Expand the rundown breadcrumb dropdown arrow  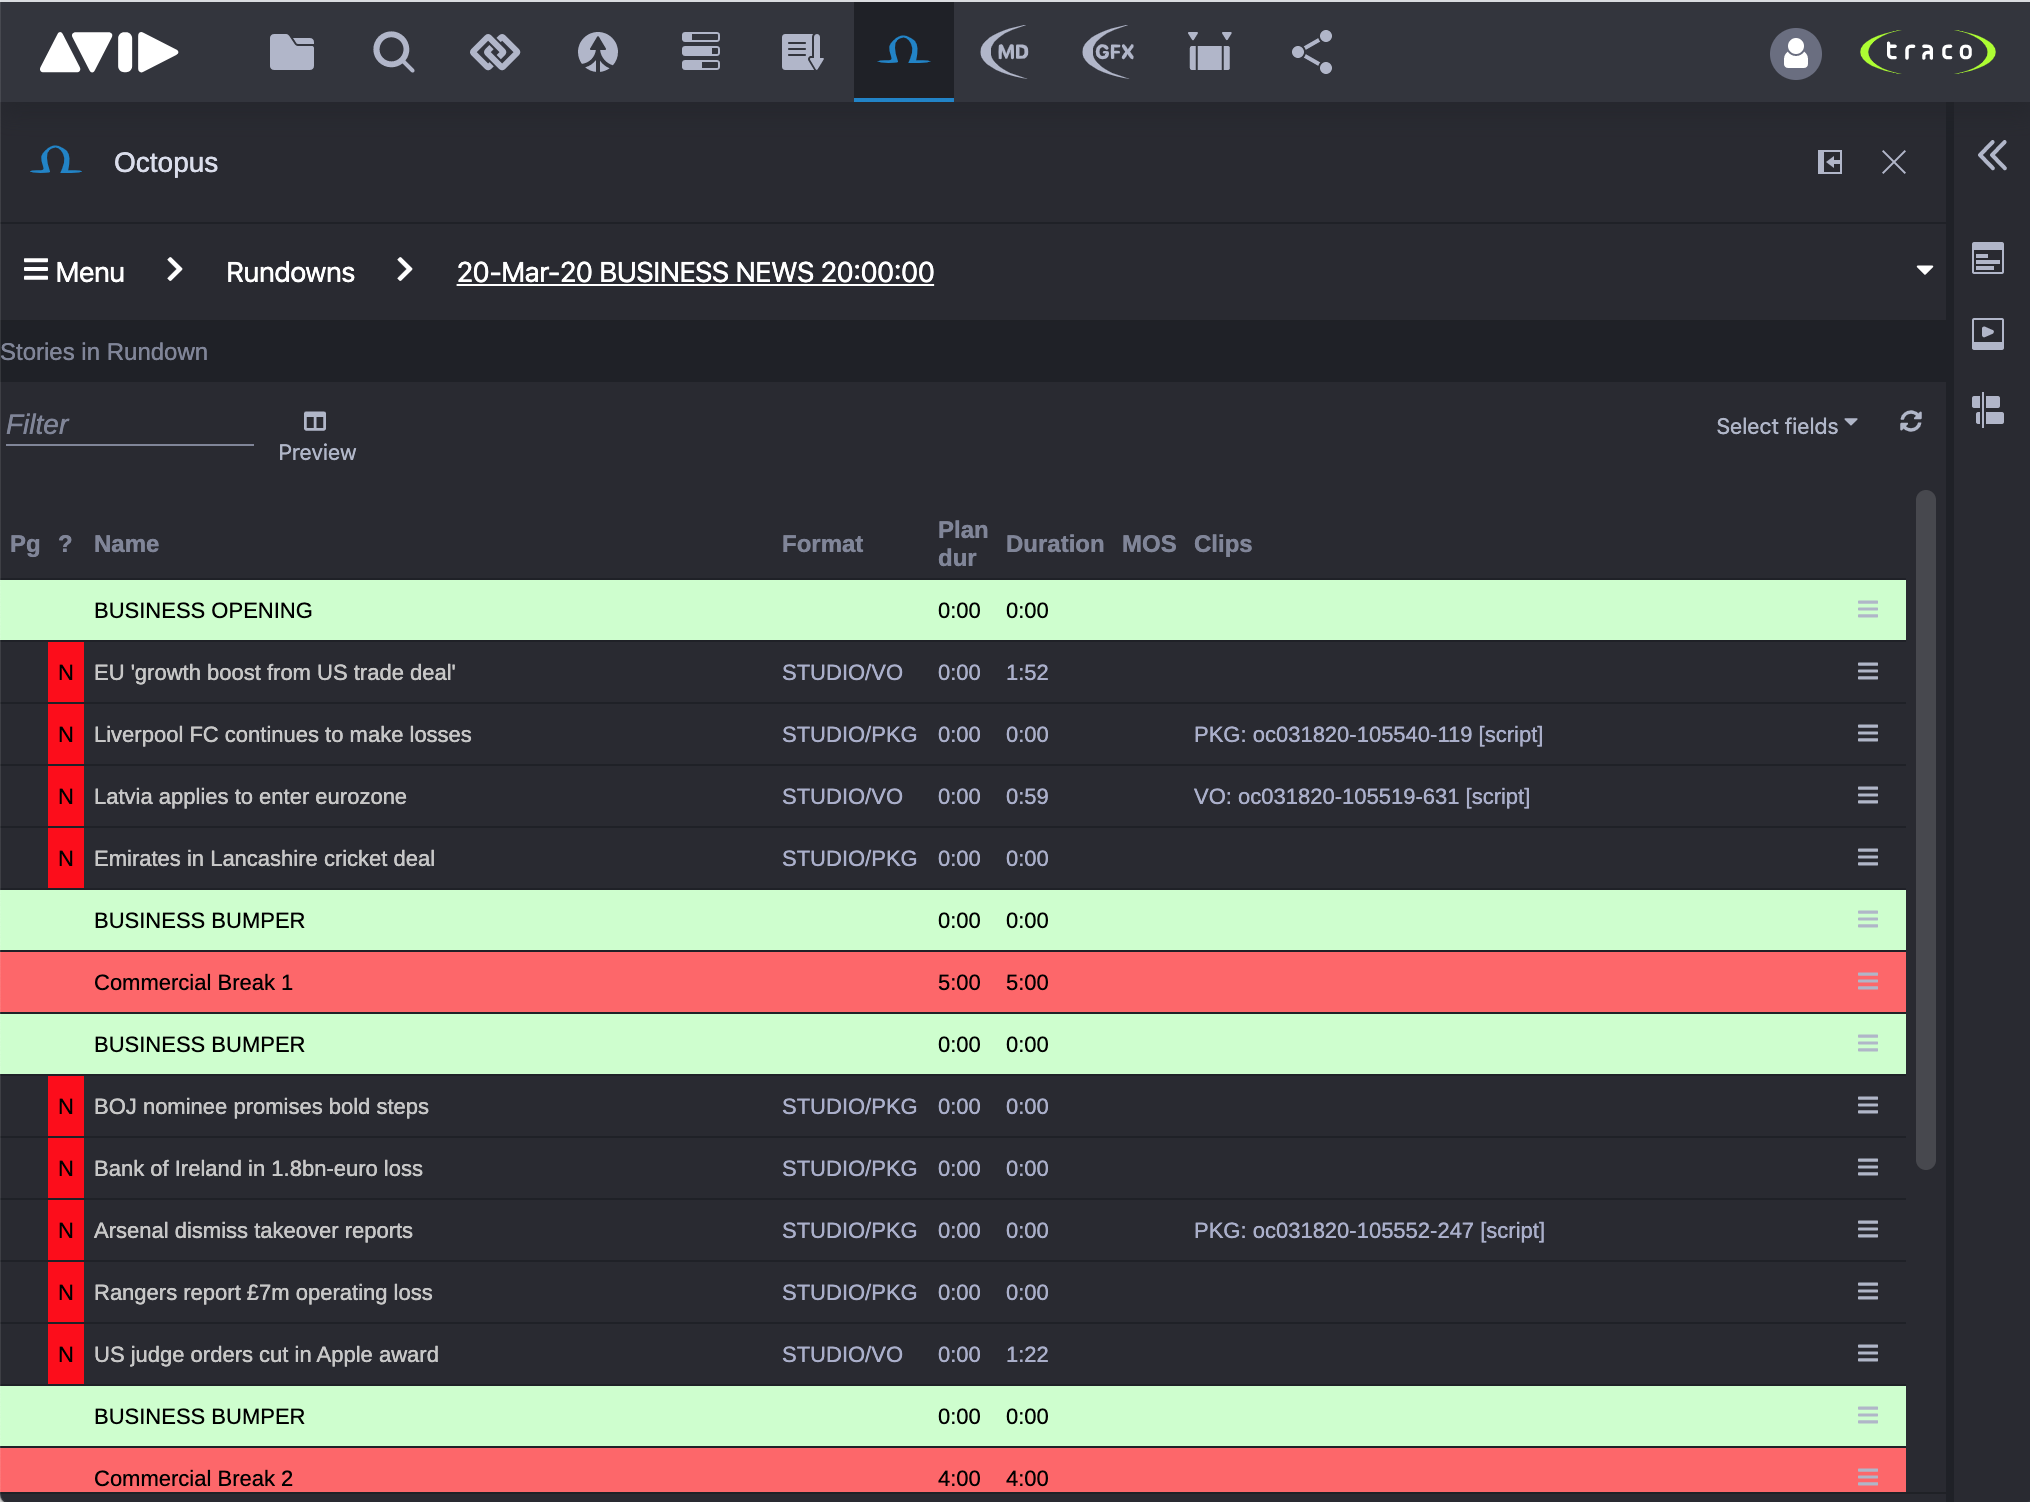coord(1924,271)
